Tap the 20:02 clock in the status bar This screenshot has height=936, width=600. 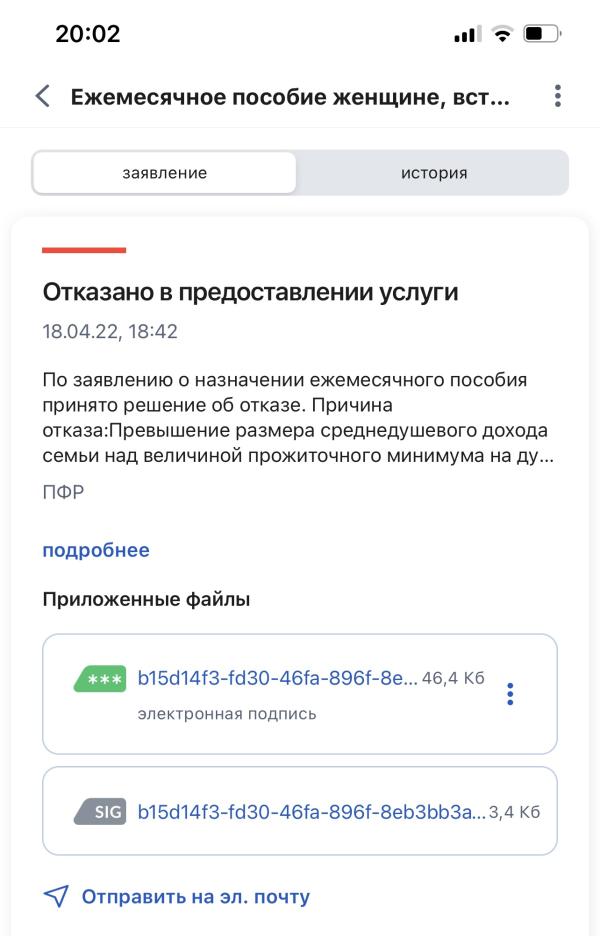(88, 33)
